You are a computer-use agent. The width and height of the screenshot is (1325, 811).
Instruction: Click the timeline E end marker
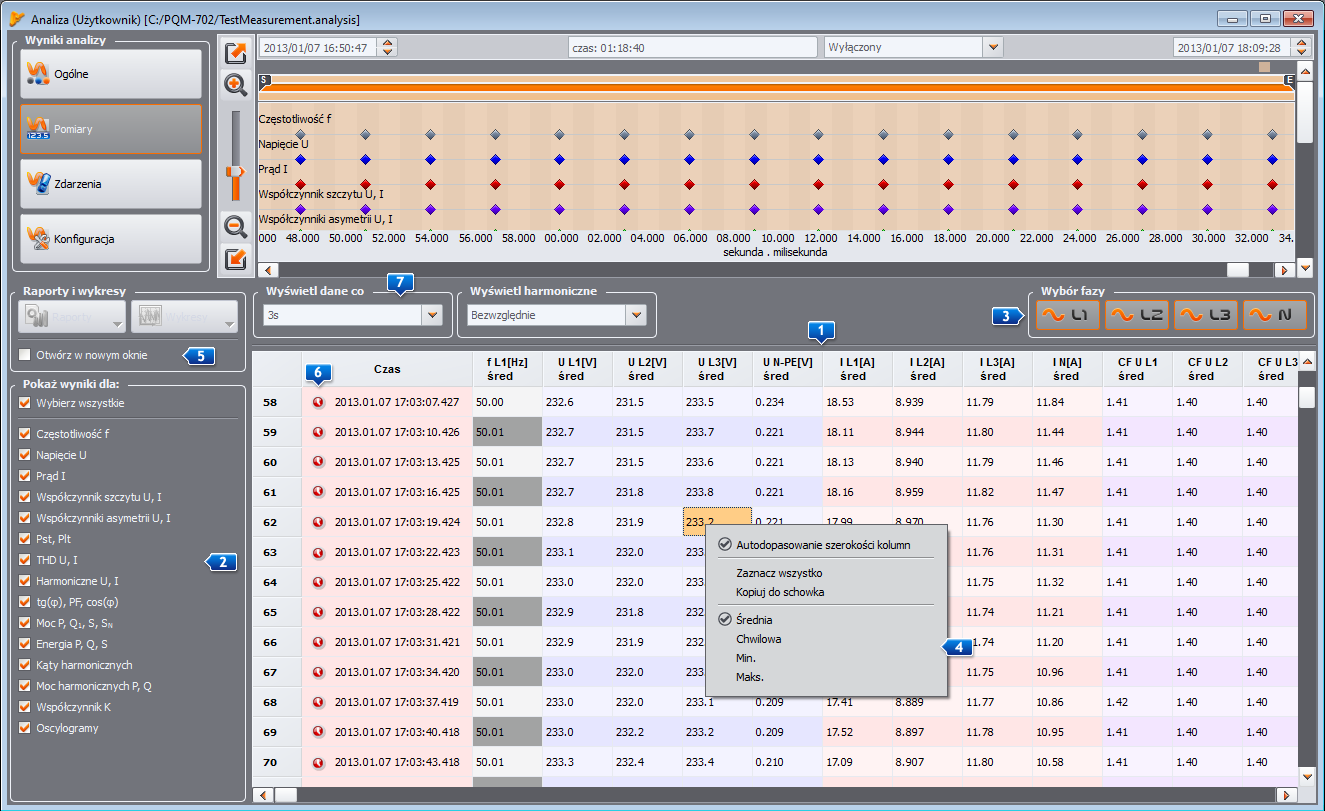click(x=1290, y=79)
